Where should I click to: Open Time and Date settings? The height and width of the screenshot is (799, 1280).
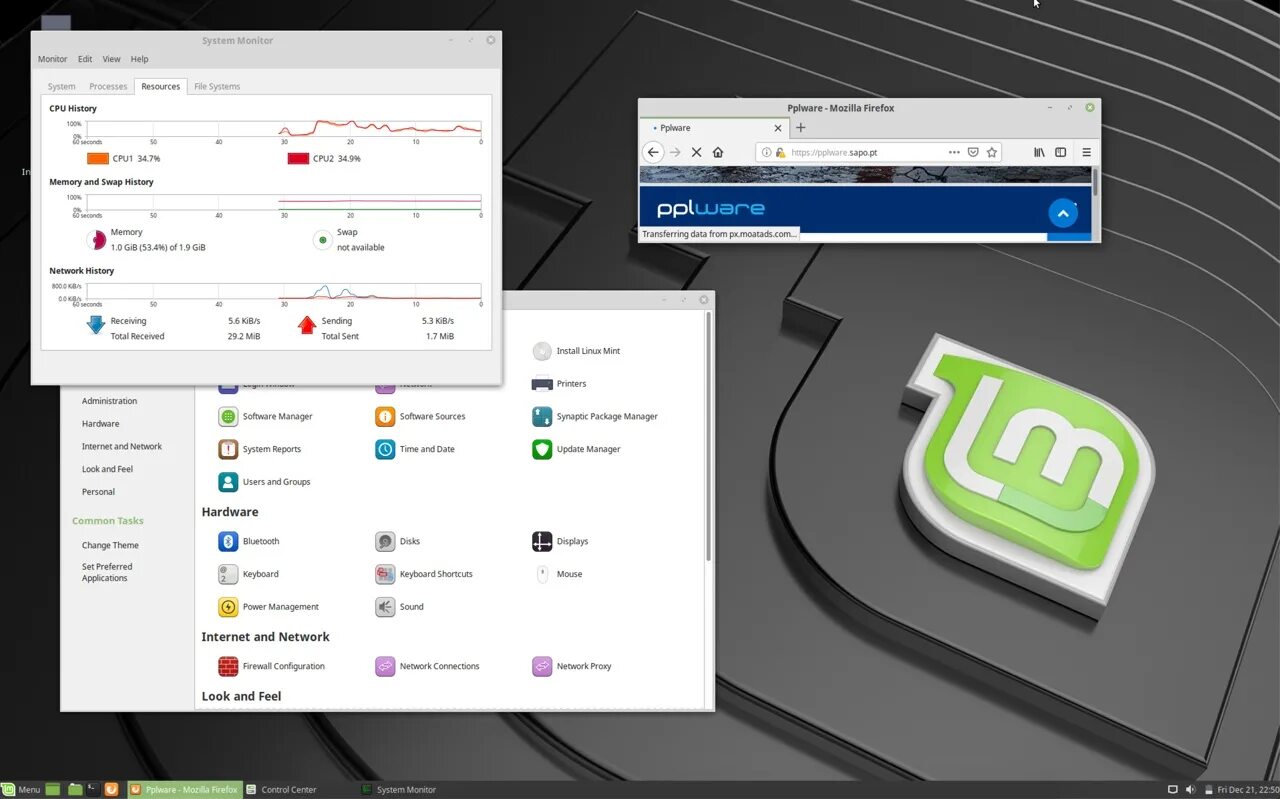tap(415, 449)
